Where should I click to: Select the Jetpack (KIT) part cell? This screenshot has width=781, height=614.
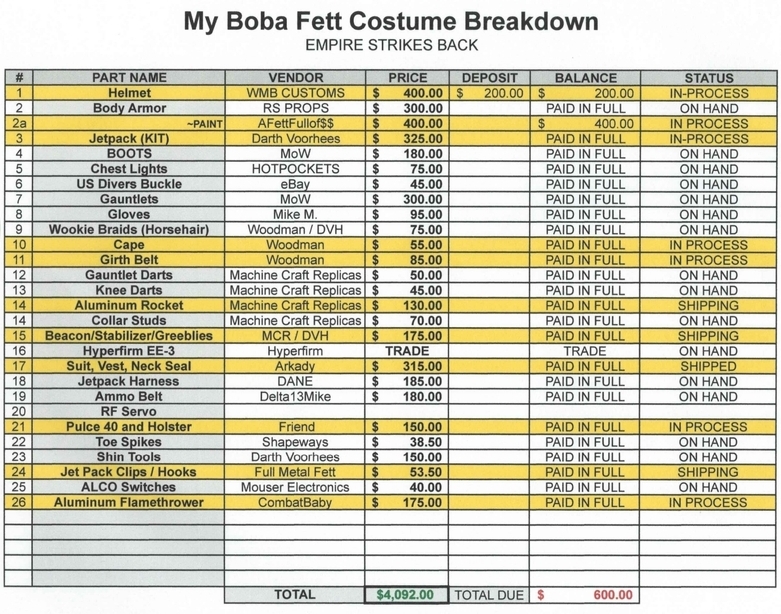129,139
